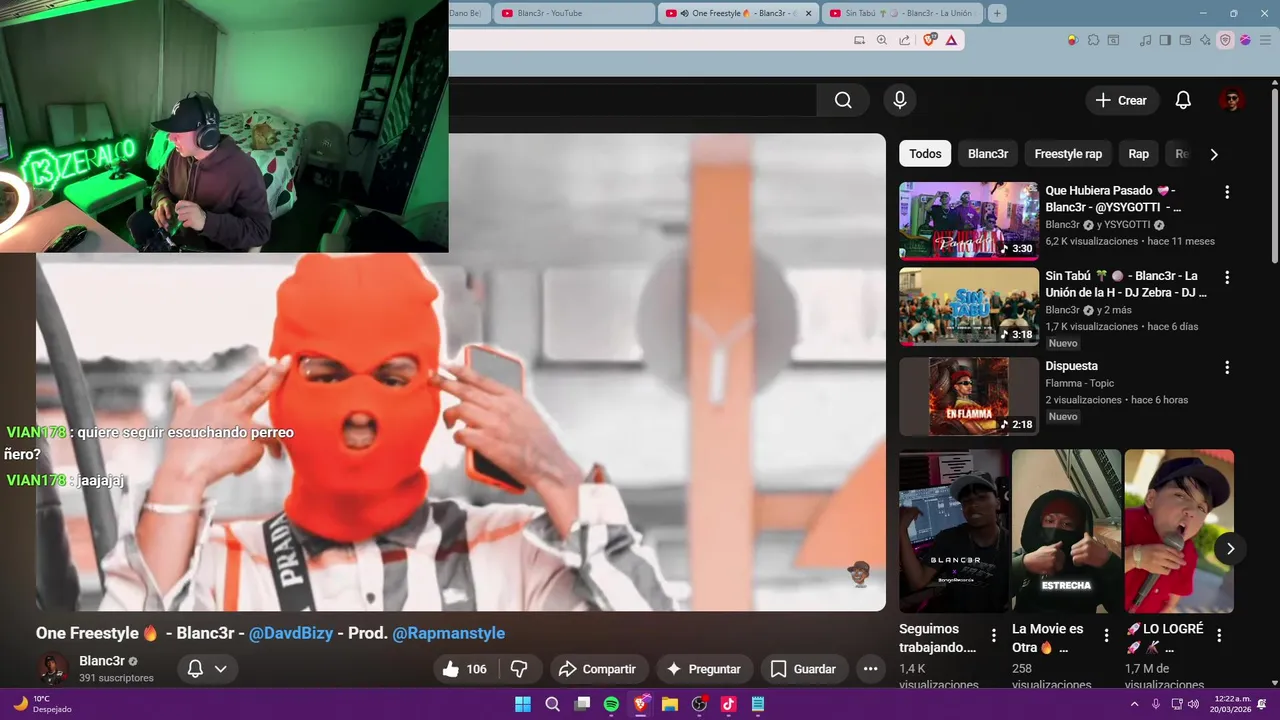Image resolution: width=1280 pixels, height=720 pixels.
Task: Open the Leo AI sparkle icon
Action: coord(1205,40)
